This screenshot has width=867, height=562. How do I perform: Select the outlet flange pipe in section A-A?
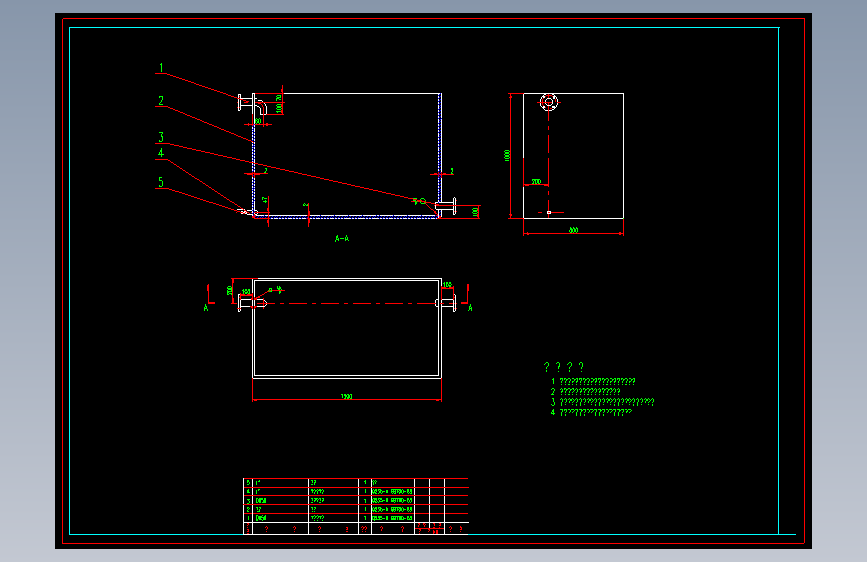coord(446,207)
